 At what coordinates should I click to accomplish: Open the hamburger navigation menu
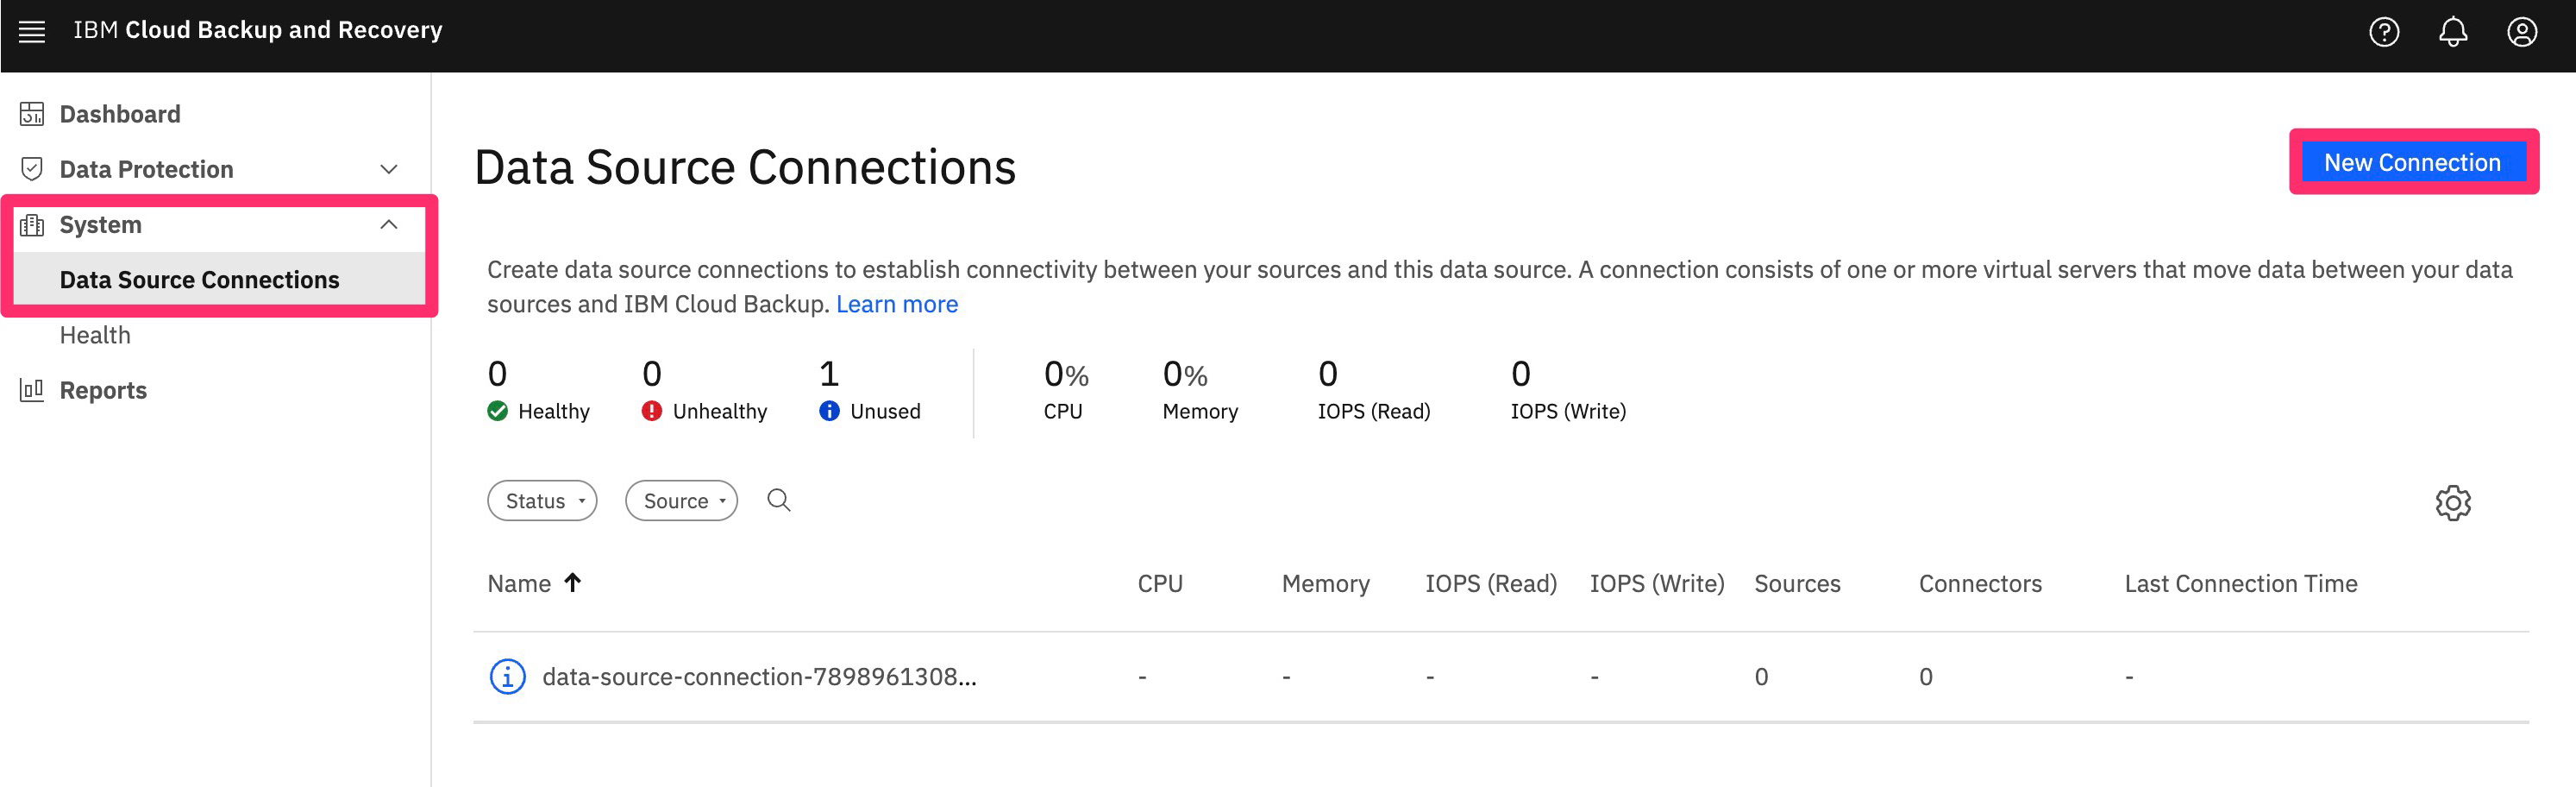point(32,31)
